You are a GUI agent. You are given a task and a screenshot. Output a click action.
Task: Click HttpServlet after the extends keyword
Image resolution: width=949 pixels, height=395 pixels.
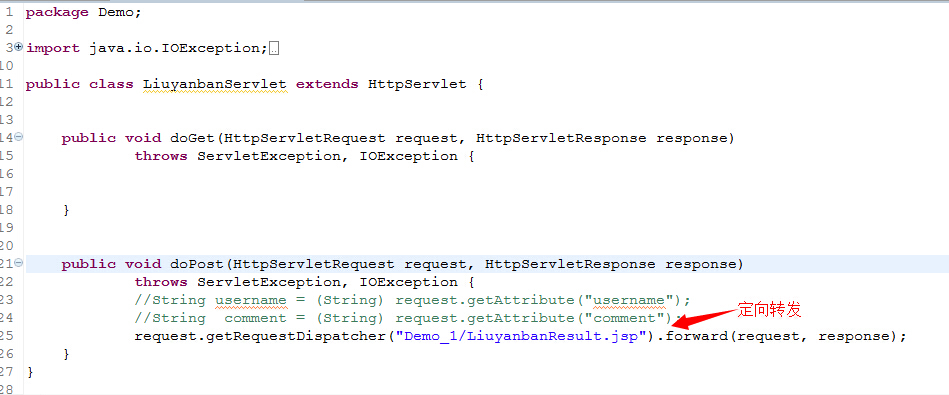pyautogui.click(x=418, y=84)
